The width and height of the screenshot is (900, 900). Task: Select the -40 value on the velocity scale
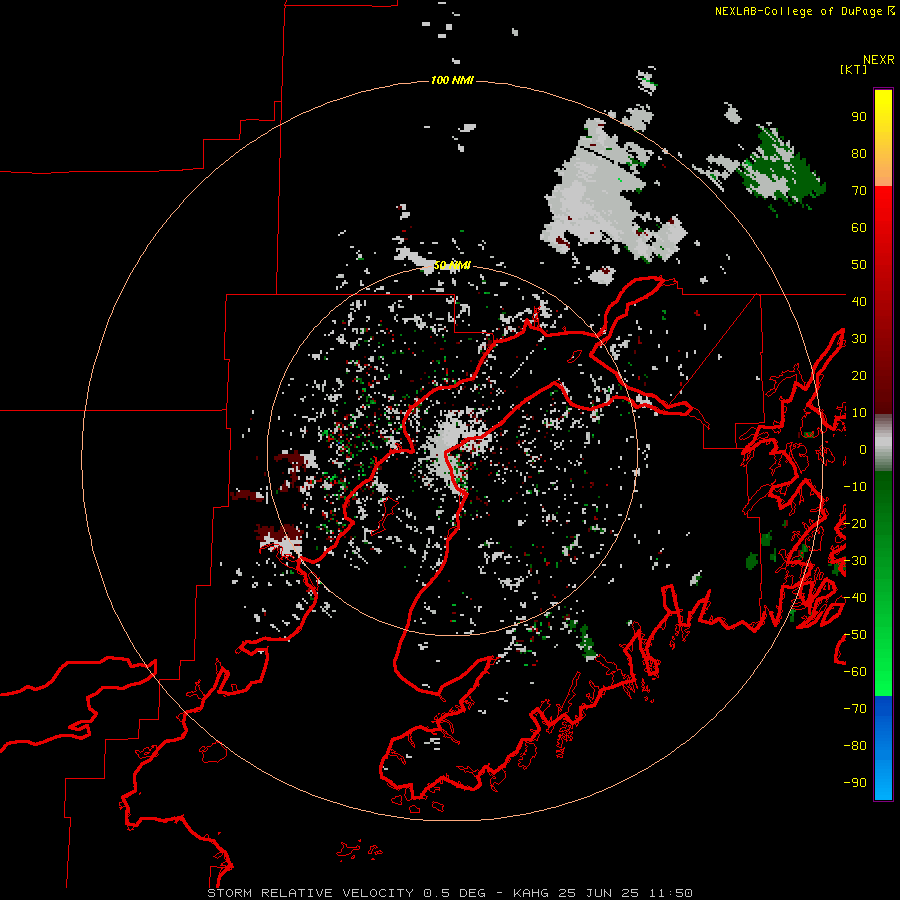click(x=855, y=598)
